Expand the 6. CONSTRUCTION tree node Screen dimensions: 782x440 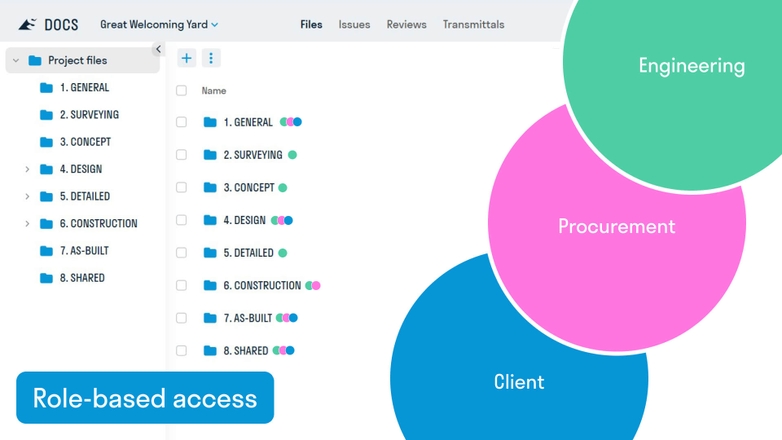pos(27,223)
